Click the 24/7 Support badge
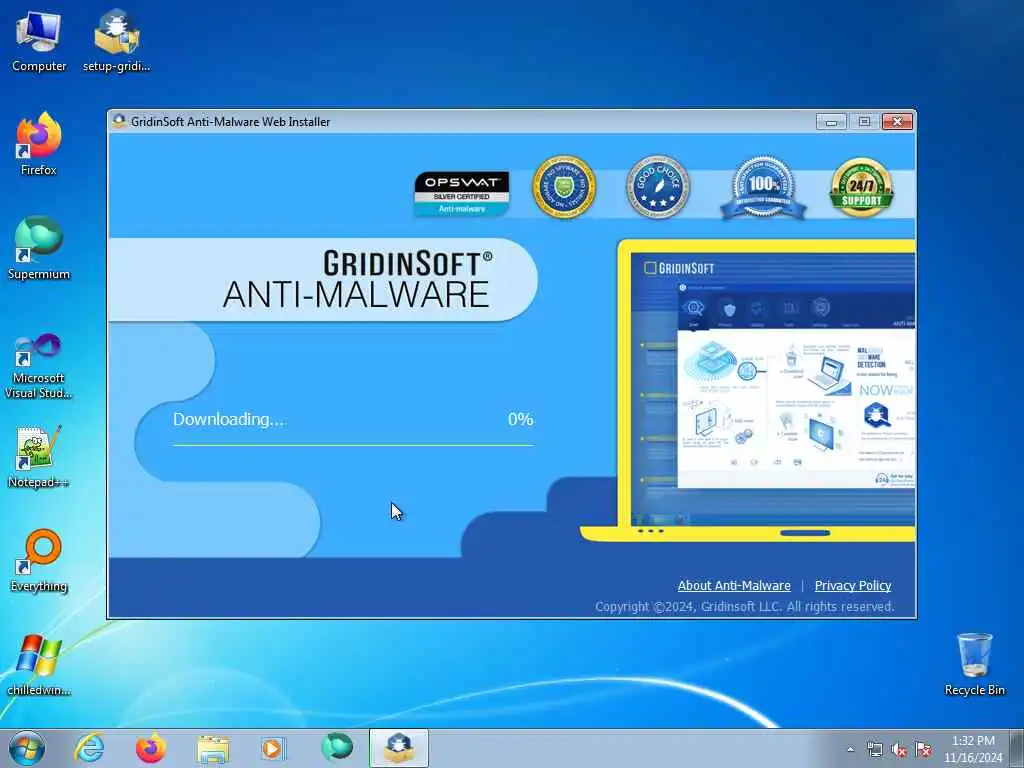This screenshot has width=1024, height=768. [x=861, y=188]
